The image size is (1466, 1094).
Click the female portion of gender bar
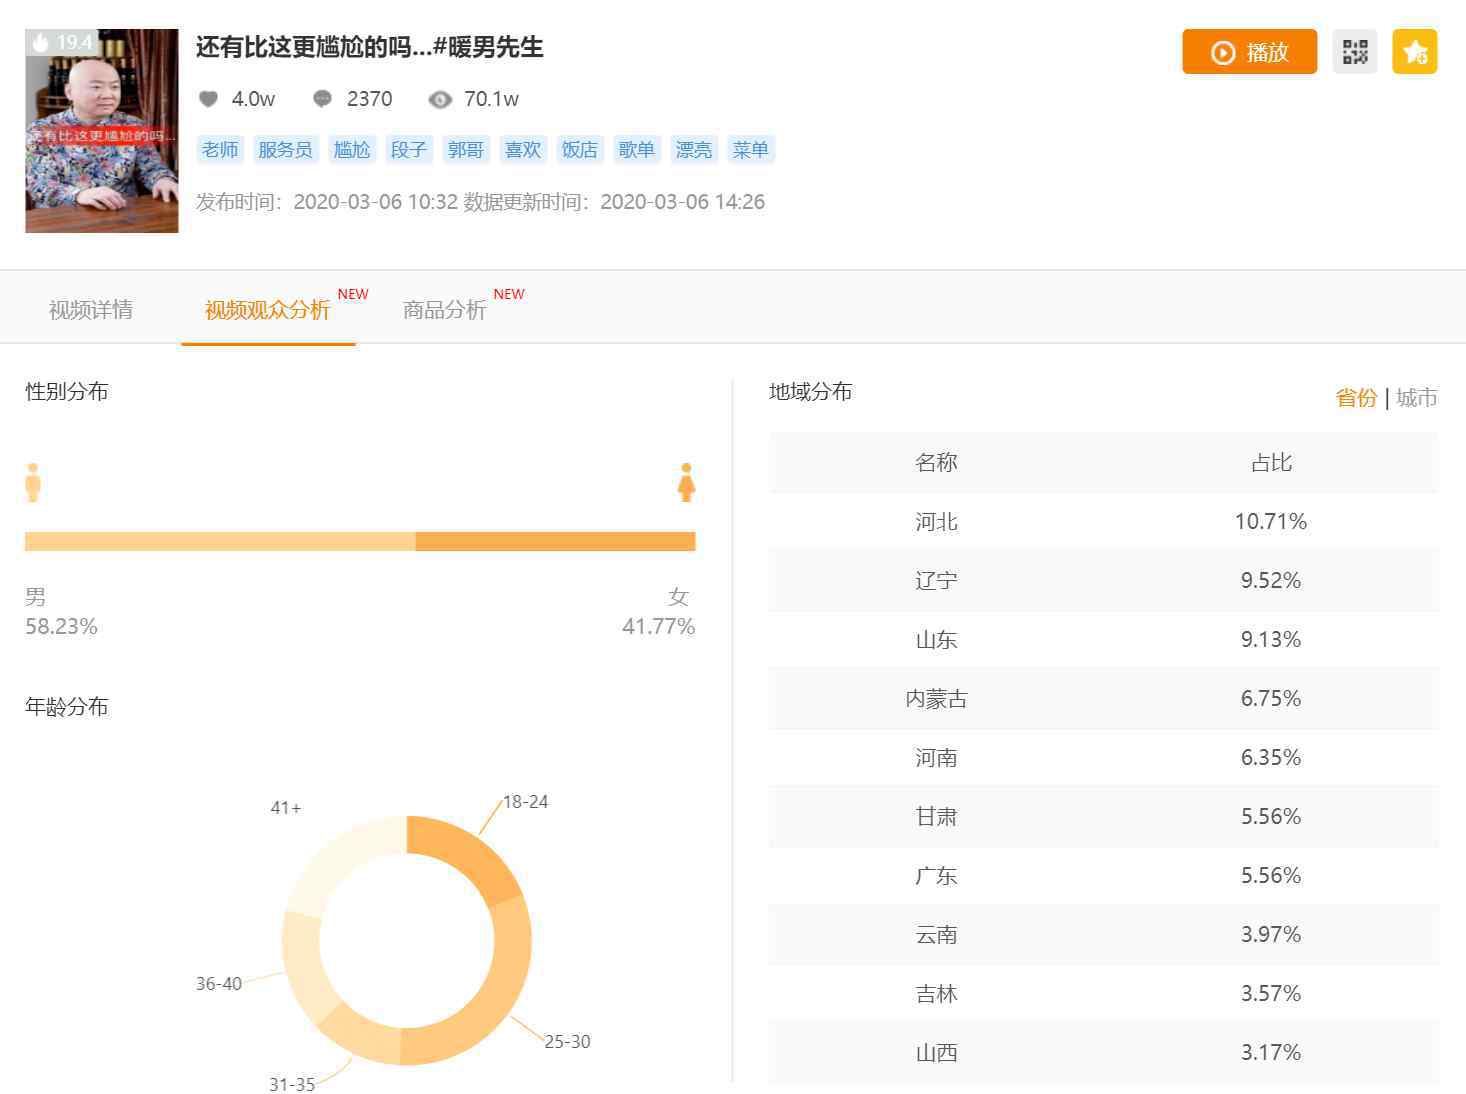tap(555, 542)
